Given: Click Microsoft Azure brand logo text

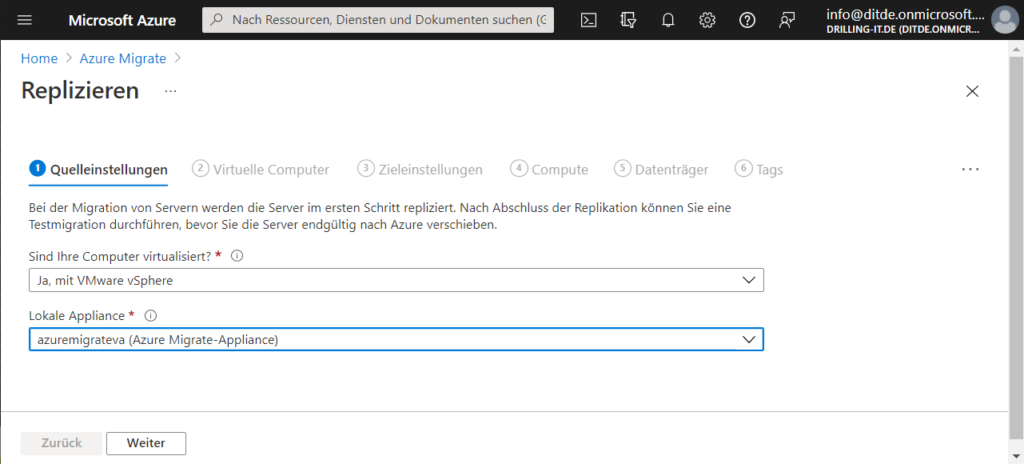Looking at the screenshot, I should pyautogui.click(x=122, y=20).
